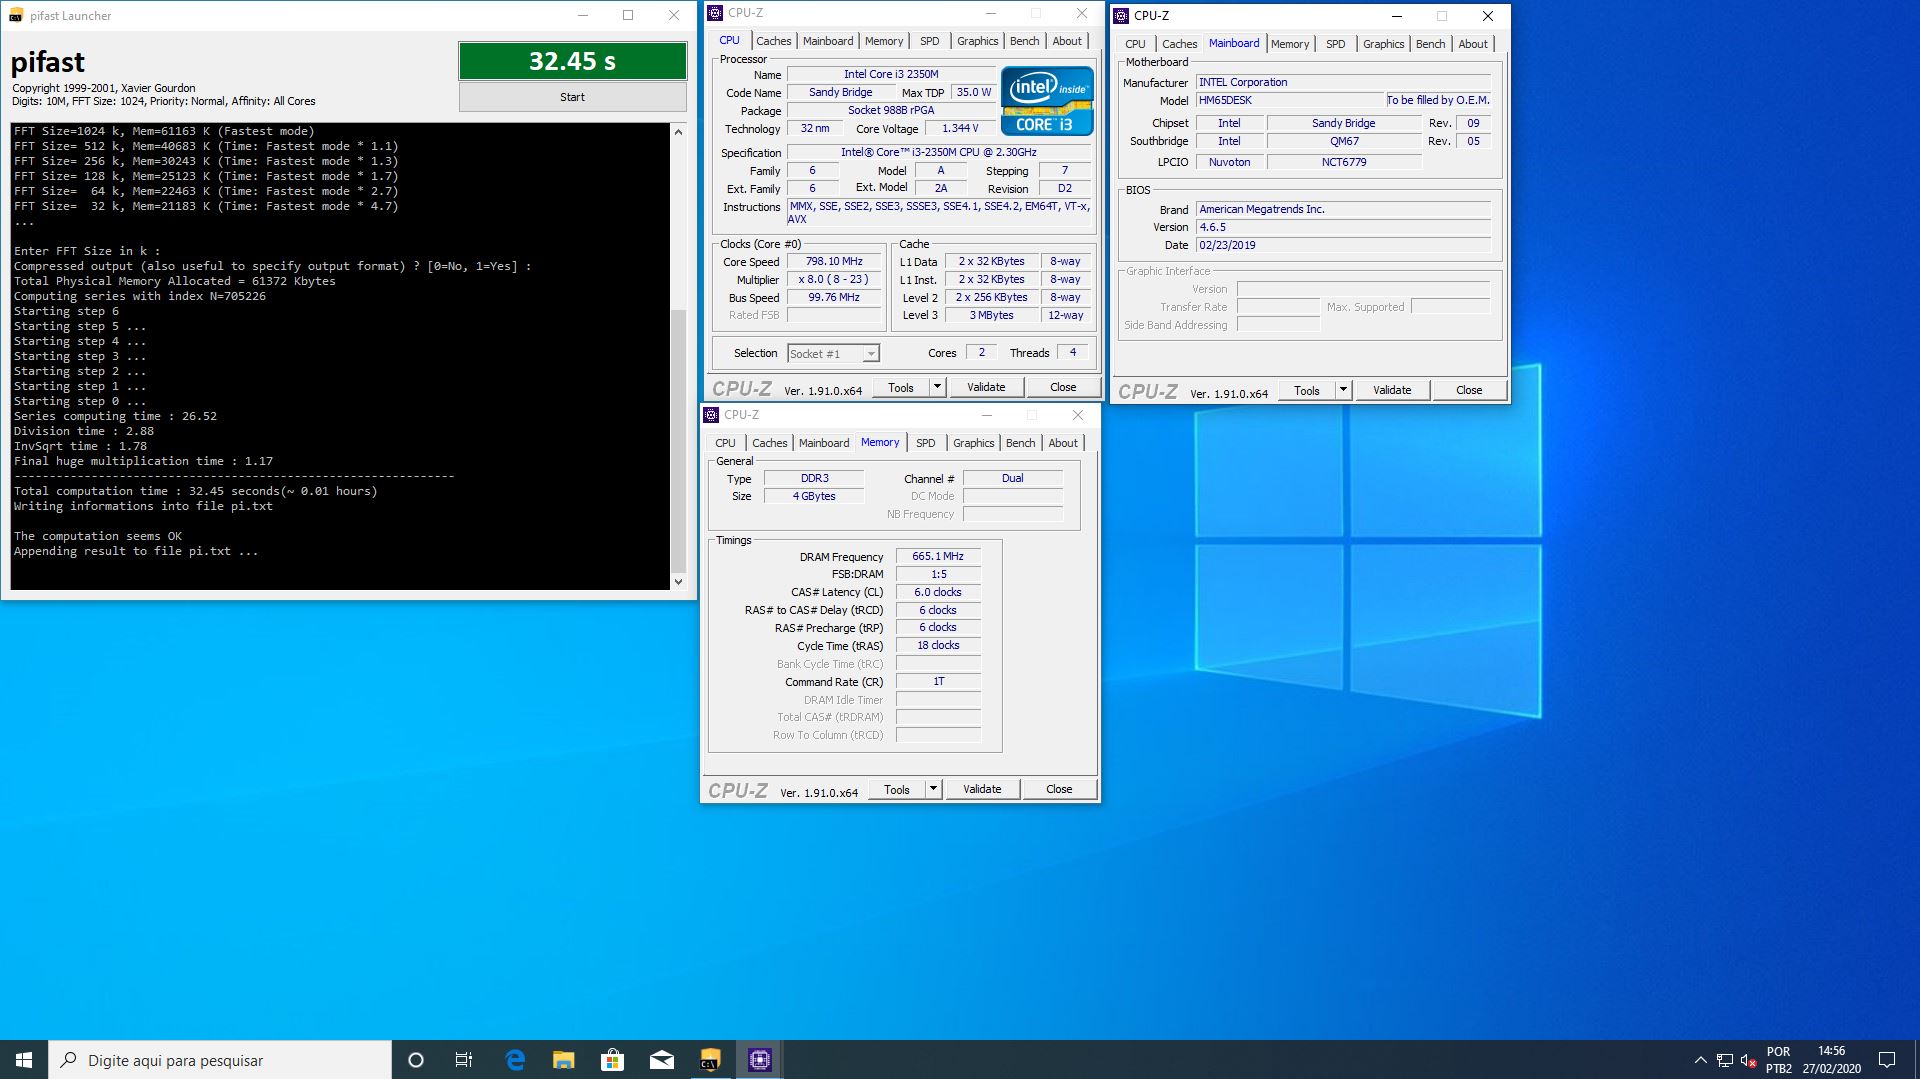Open Cortana circle icon on taskbar

coord(416,1060)
